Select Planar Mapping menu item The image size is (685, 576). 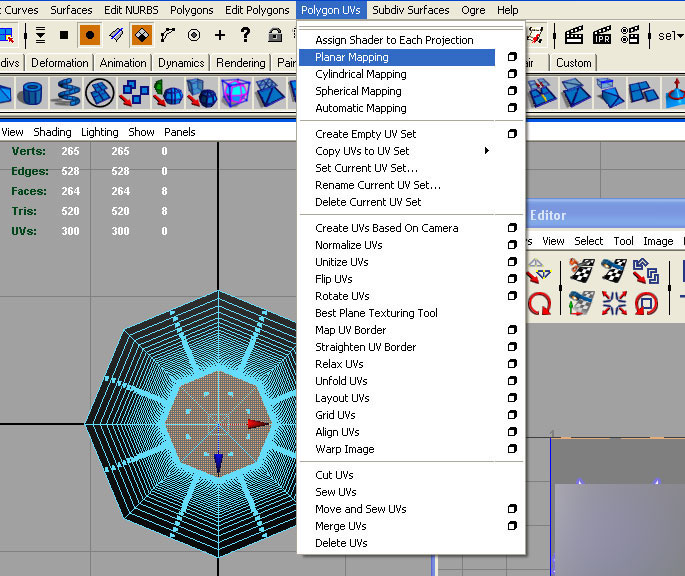[x=397, y=57]
